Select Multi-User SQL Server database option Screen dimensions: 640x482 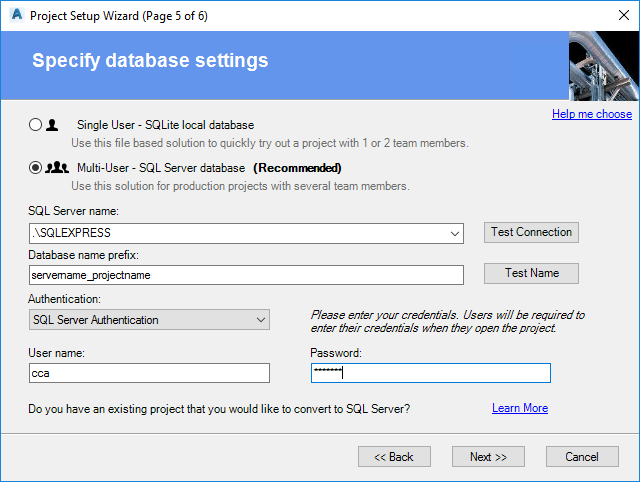click(x=36, y=168)
